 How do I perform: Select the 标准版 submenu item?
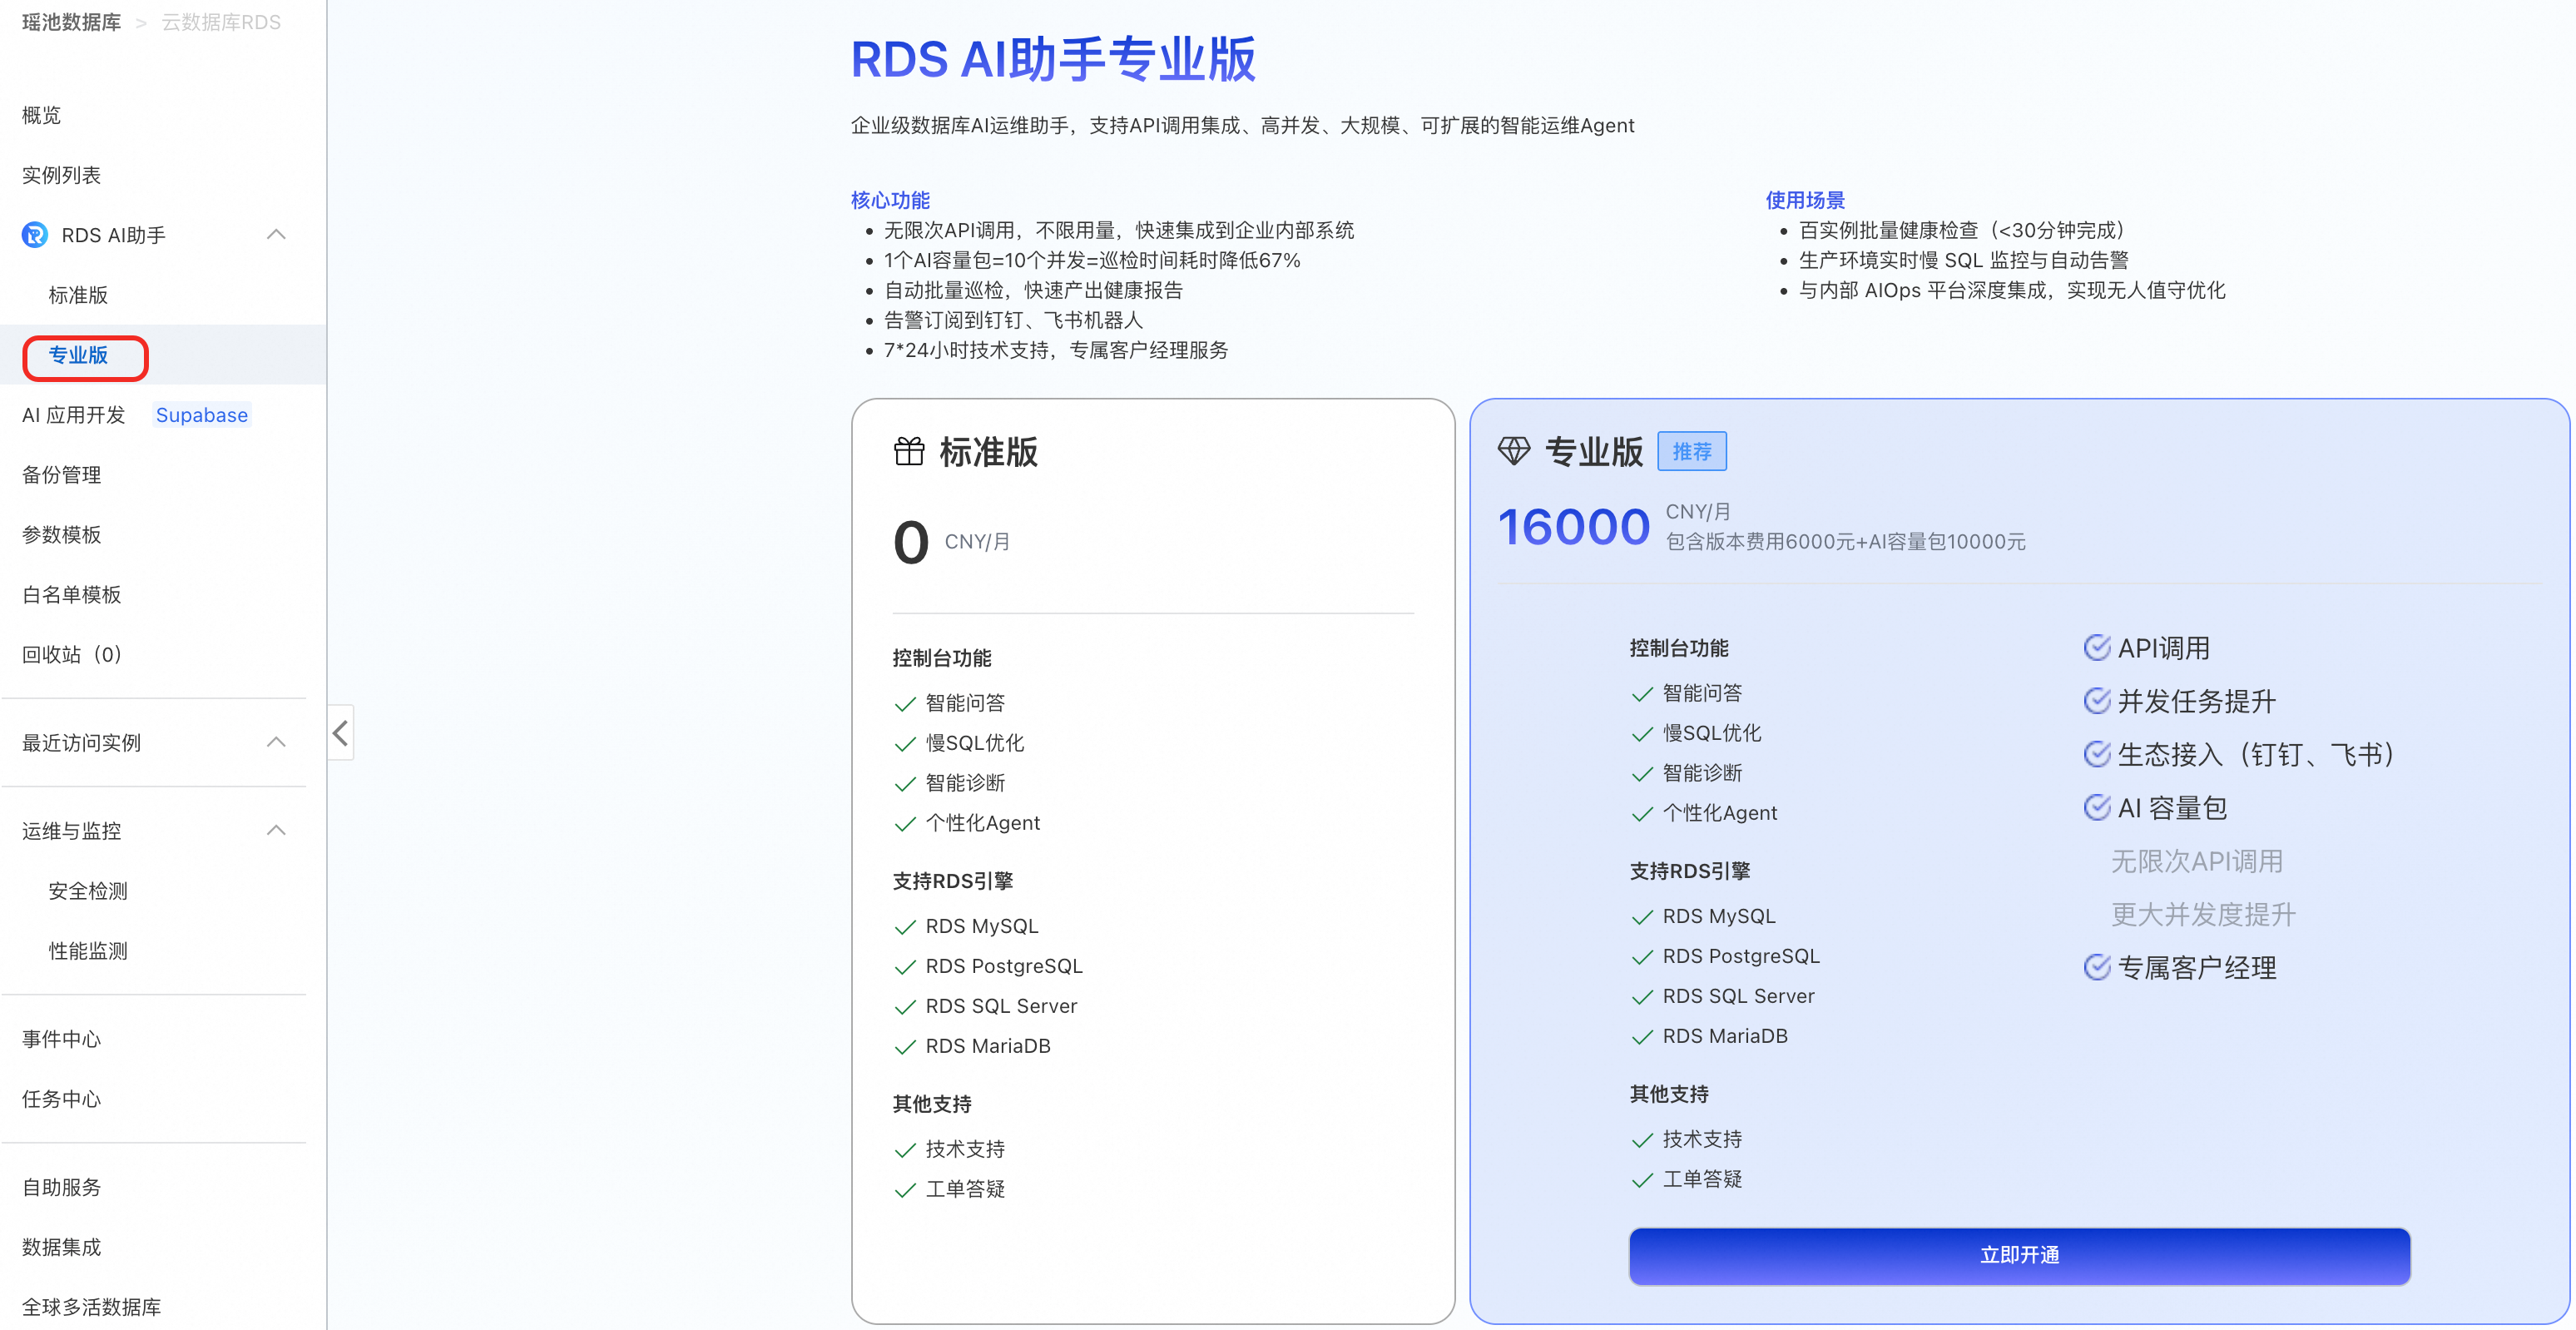[78, 295]
